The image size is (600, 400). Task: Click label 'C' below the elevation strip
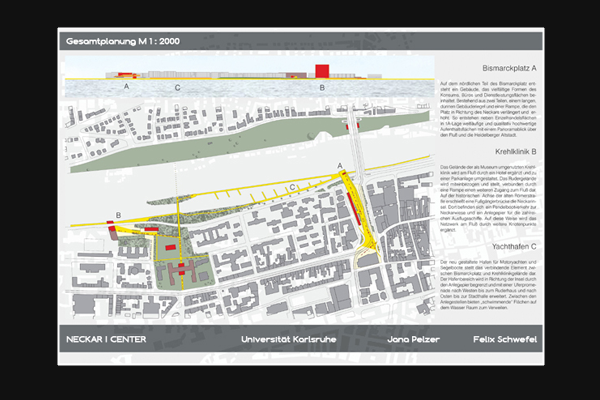(178, 88)
